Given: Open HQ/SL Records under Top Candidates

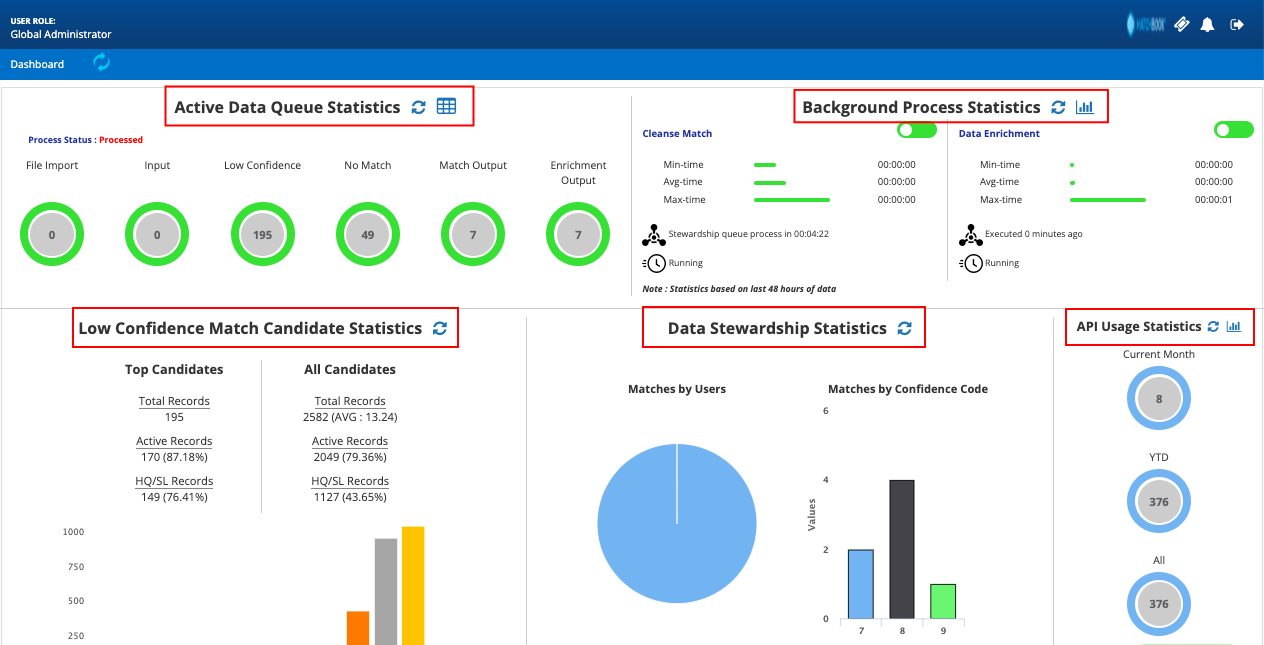Looking at the screenshot, I should click(x=174, y=481).
